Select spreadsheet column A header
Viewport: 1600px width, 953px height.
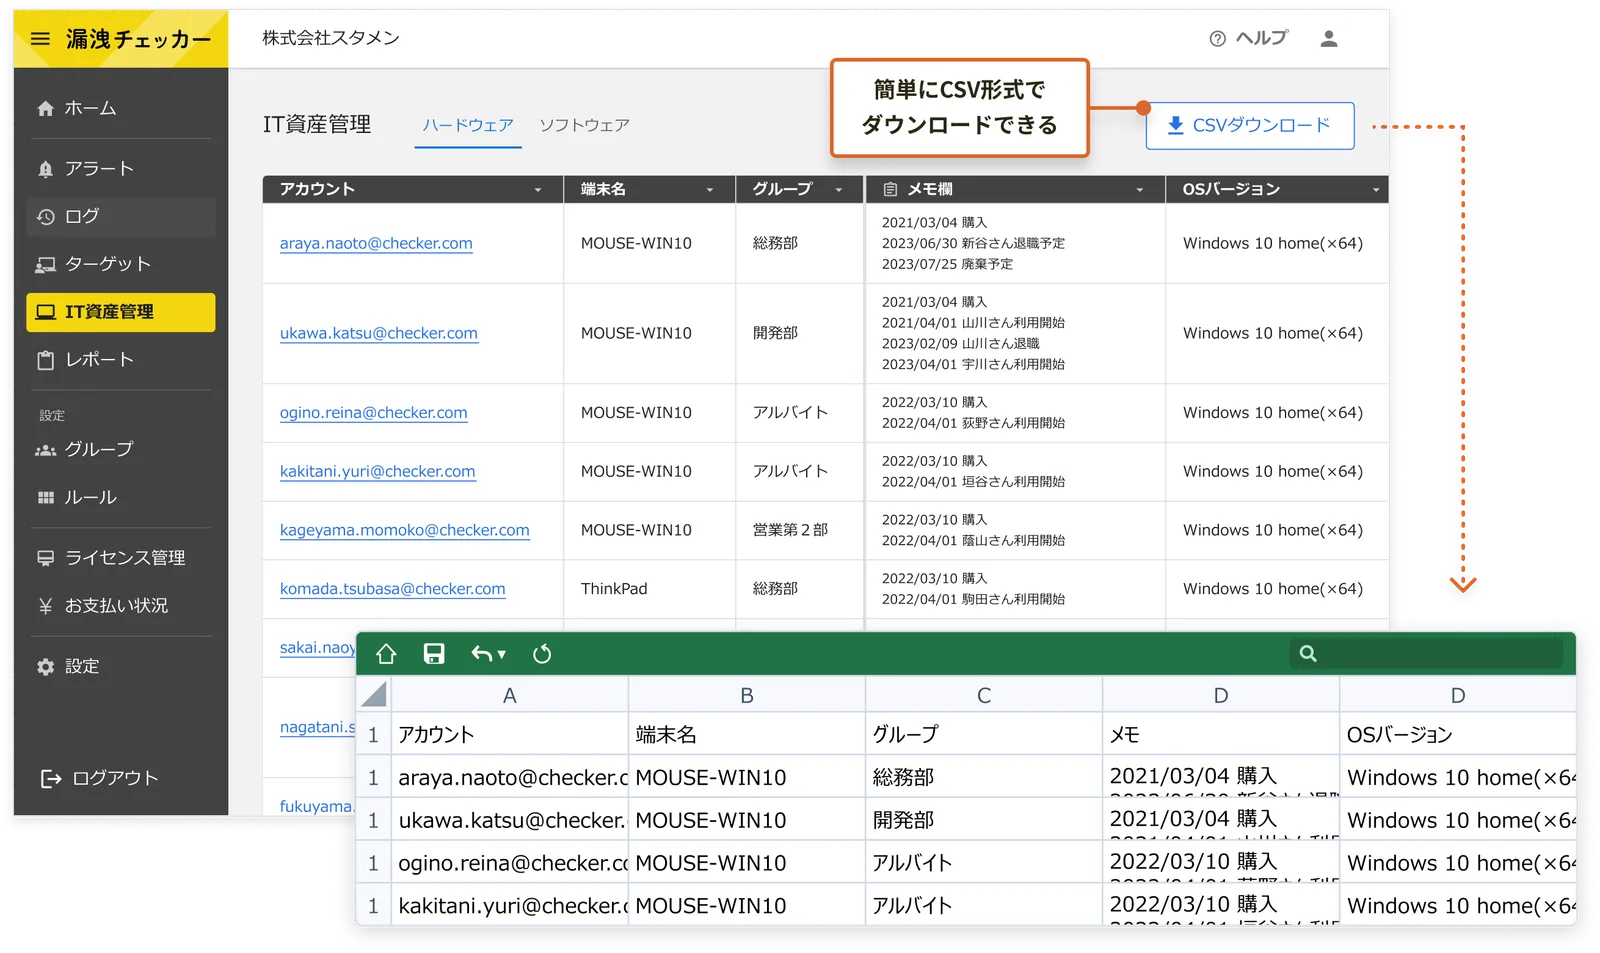(509, 696)
